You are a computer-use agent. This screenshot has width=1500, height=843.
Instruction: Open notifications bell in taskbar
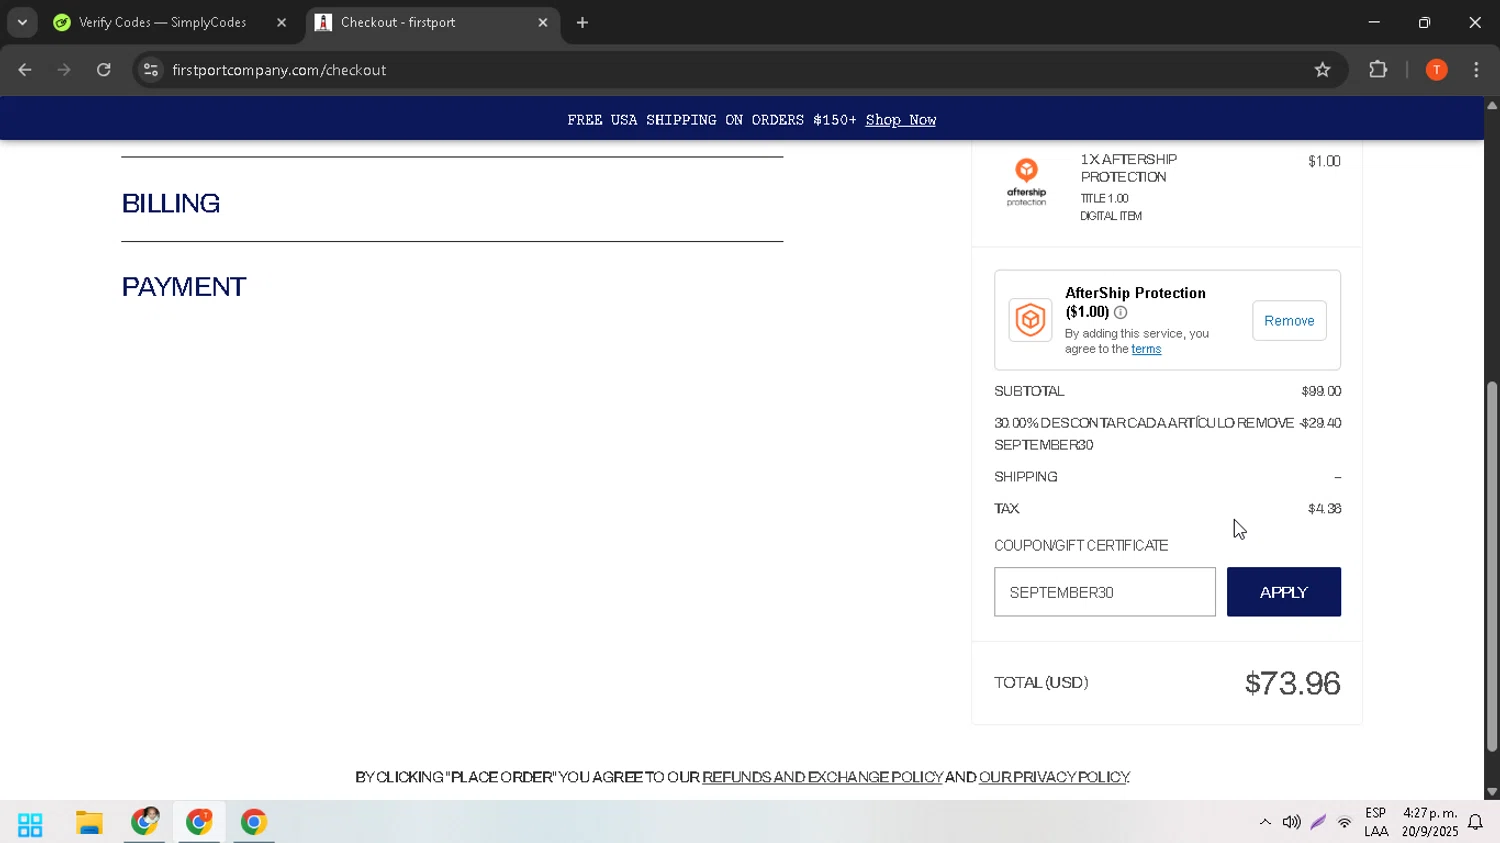[1475, 823]
